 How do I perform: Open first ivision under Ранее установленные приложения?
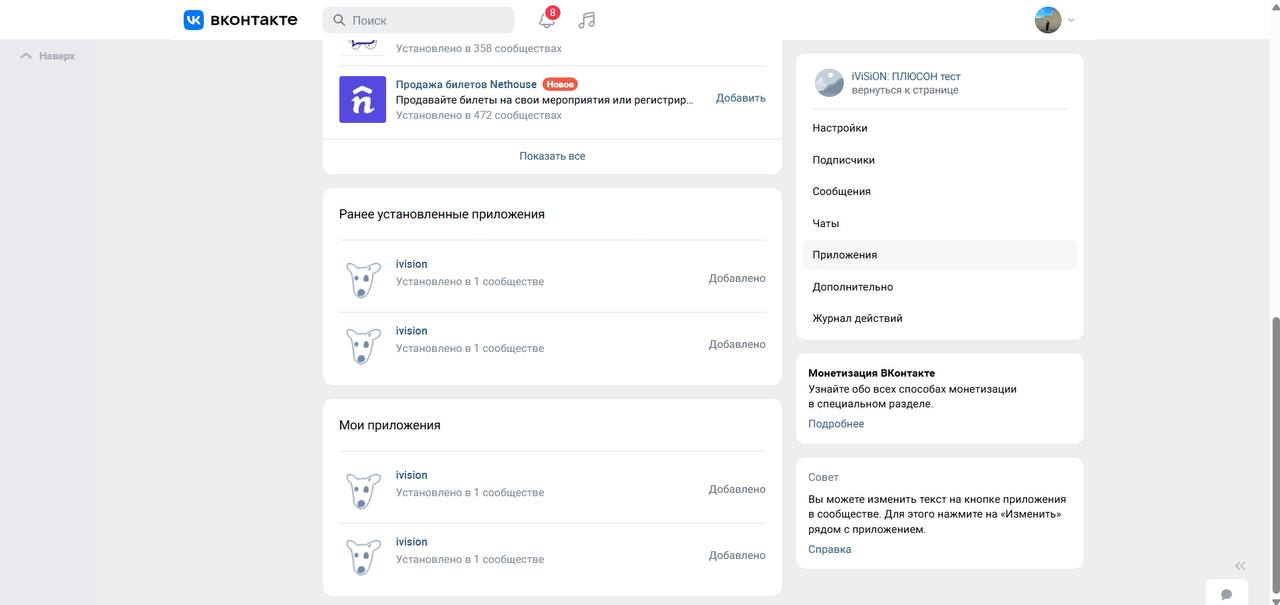pyautogui.click(x=411, y=264)
